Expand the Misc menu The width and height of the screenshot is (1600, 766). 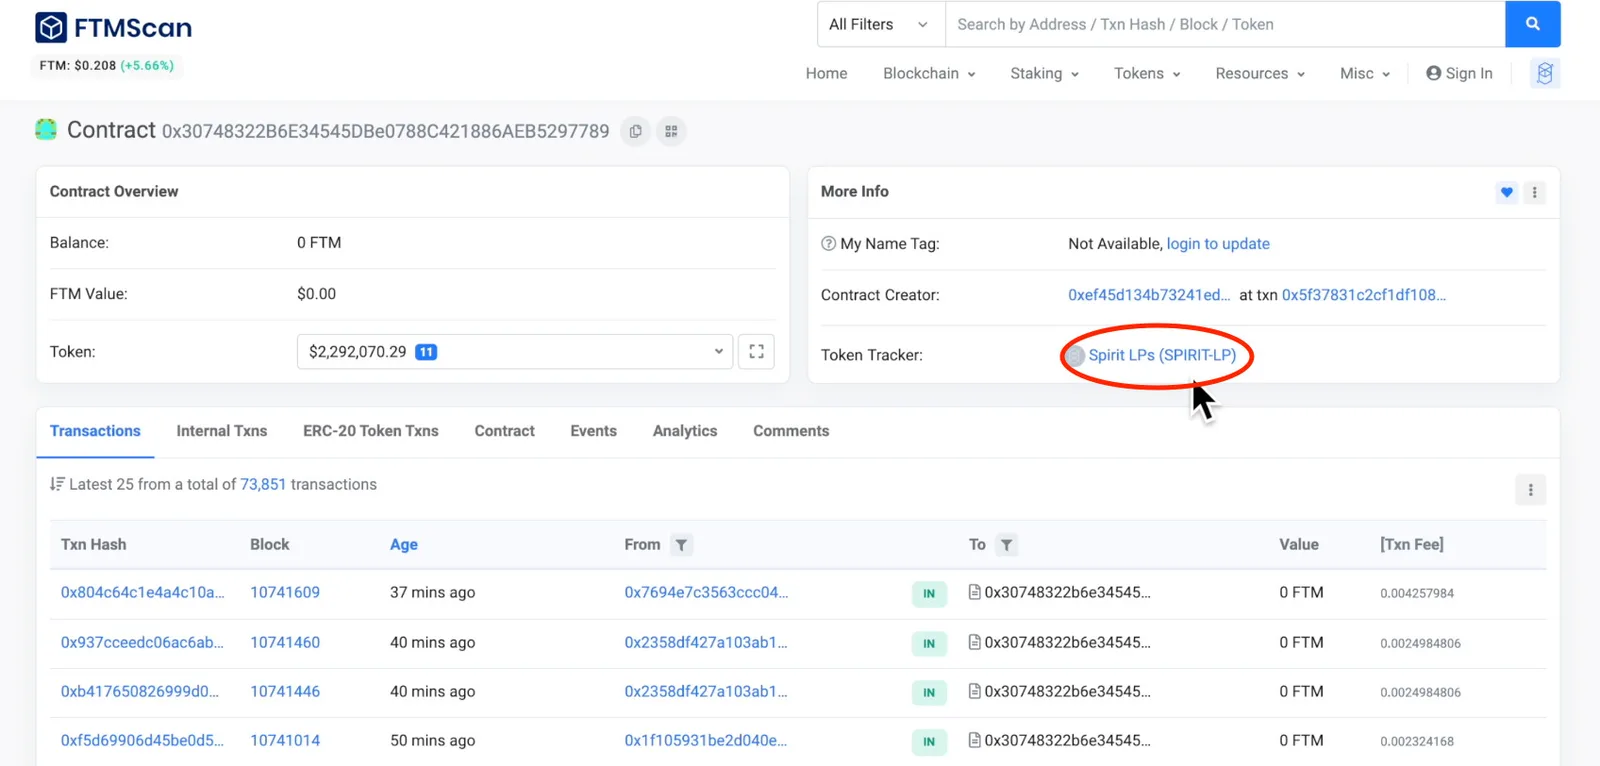point(1365,73)
